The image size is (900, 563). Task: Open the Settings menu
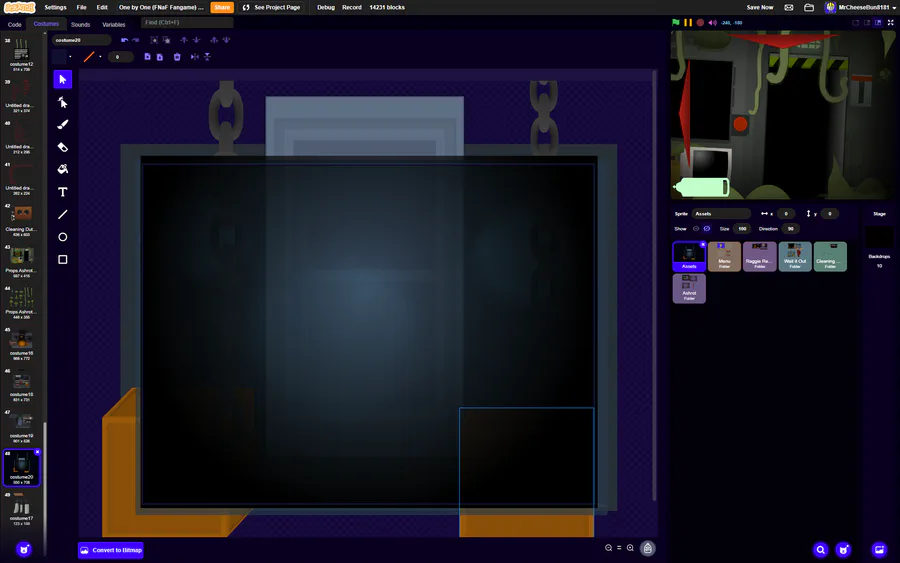[x=55, y=7]
